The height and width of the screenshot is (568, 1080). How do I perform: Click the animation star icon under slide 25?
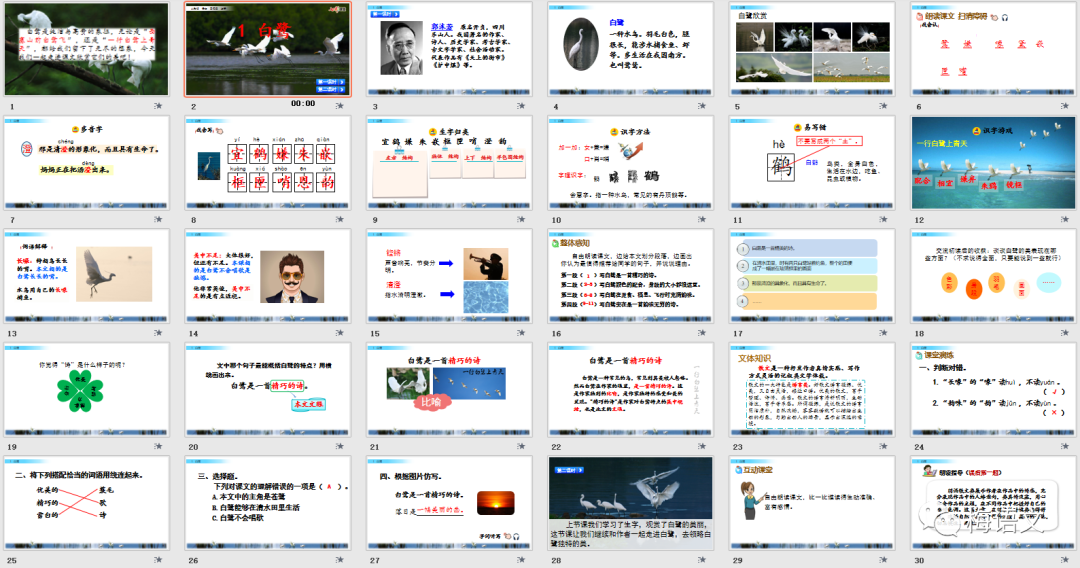pyautogui.click(x=158, y=559)
